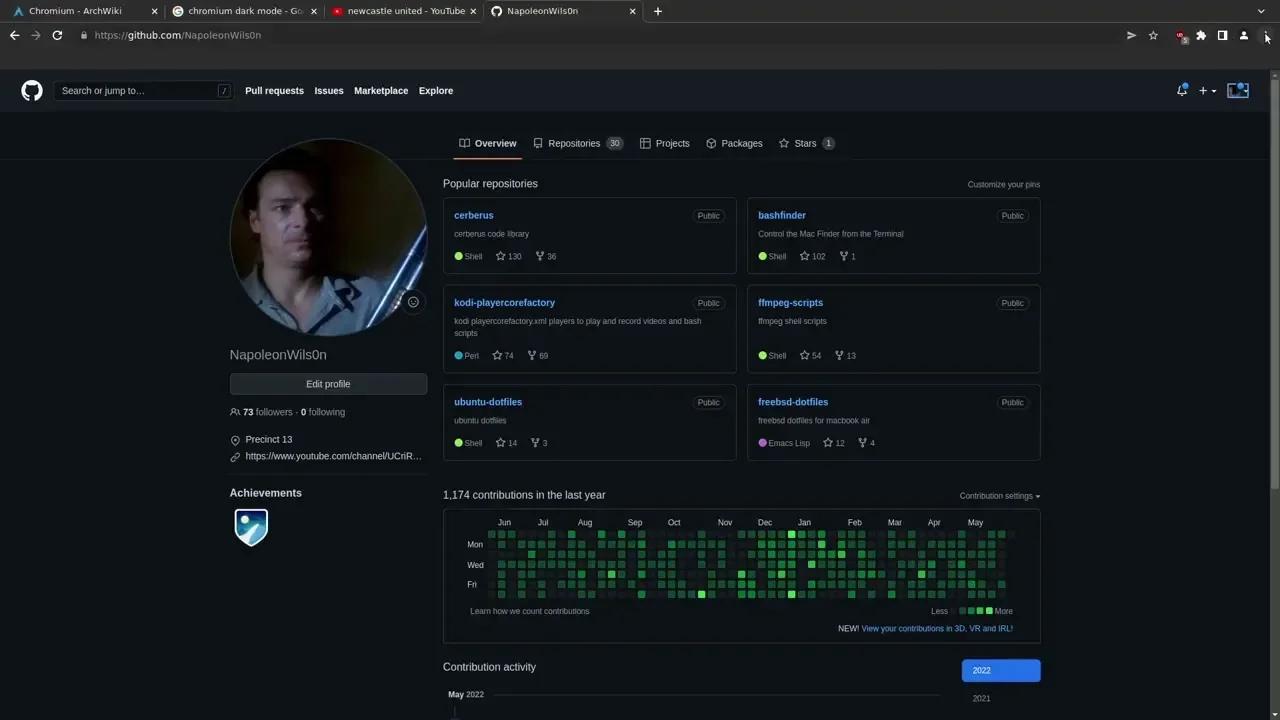Open the YouTube channel profile link
Screen dimensions: 1280x720
click(x=333, y=456)
